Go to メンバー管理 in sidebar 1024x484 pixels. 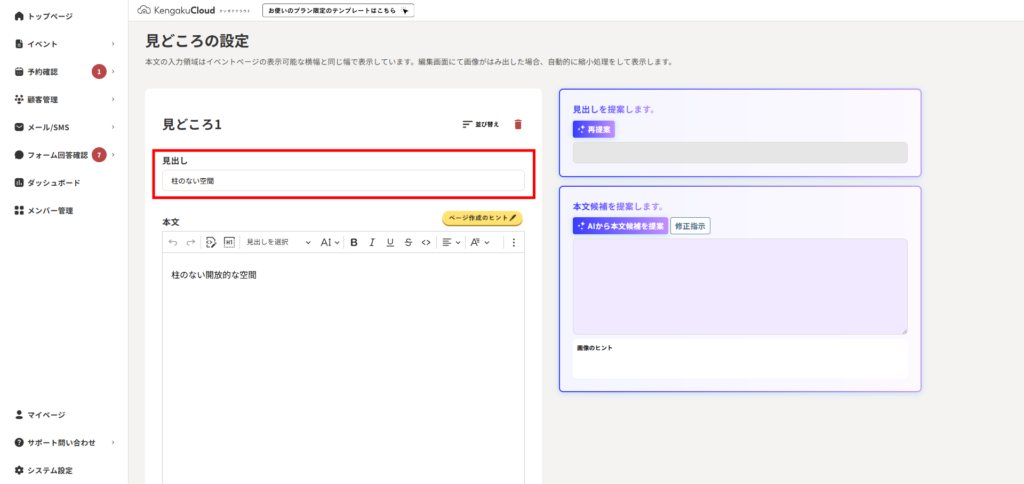pos(50,211)
